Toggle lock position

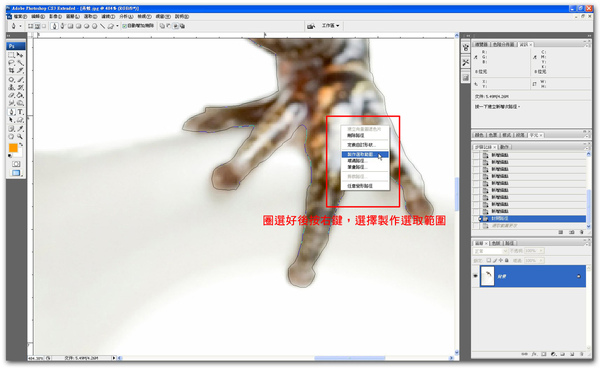point(501,260)
